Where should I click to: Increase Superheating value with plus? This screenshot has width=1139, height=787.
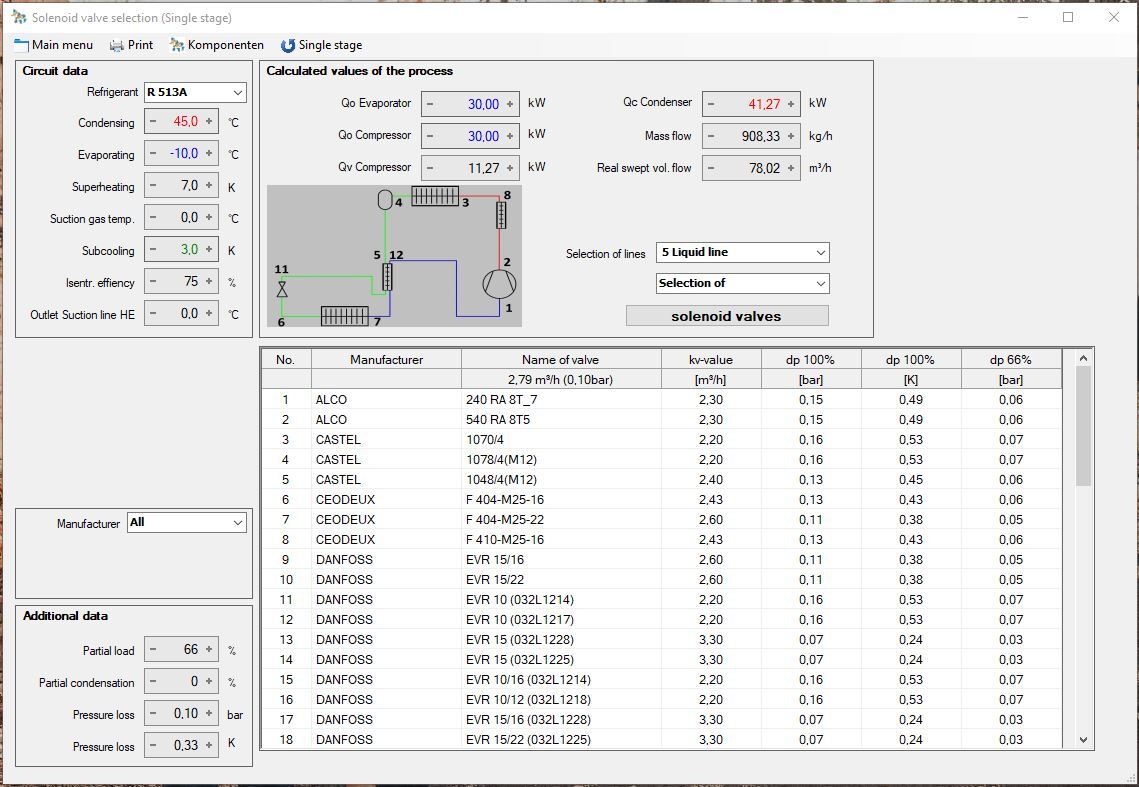(x=209, y=185)
